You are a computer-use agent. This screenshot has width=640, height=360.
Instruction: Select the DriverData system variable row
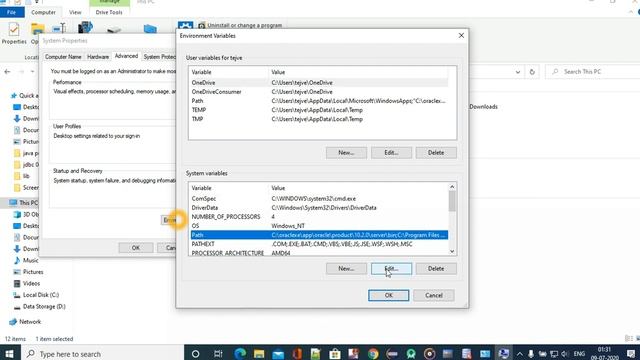tap(319, 208)
